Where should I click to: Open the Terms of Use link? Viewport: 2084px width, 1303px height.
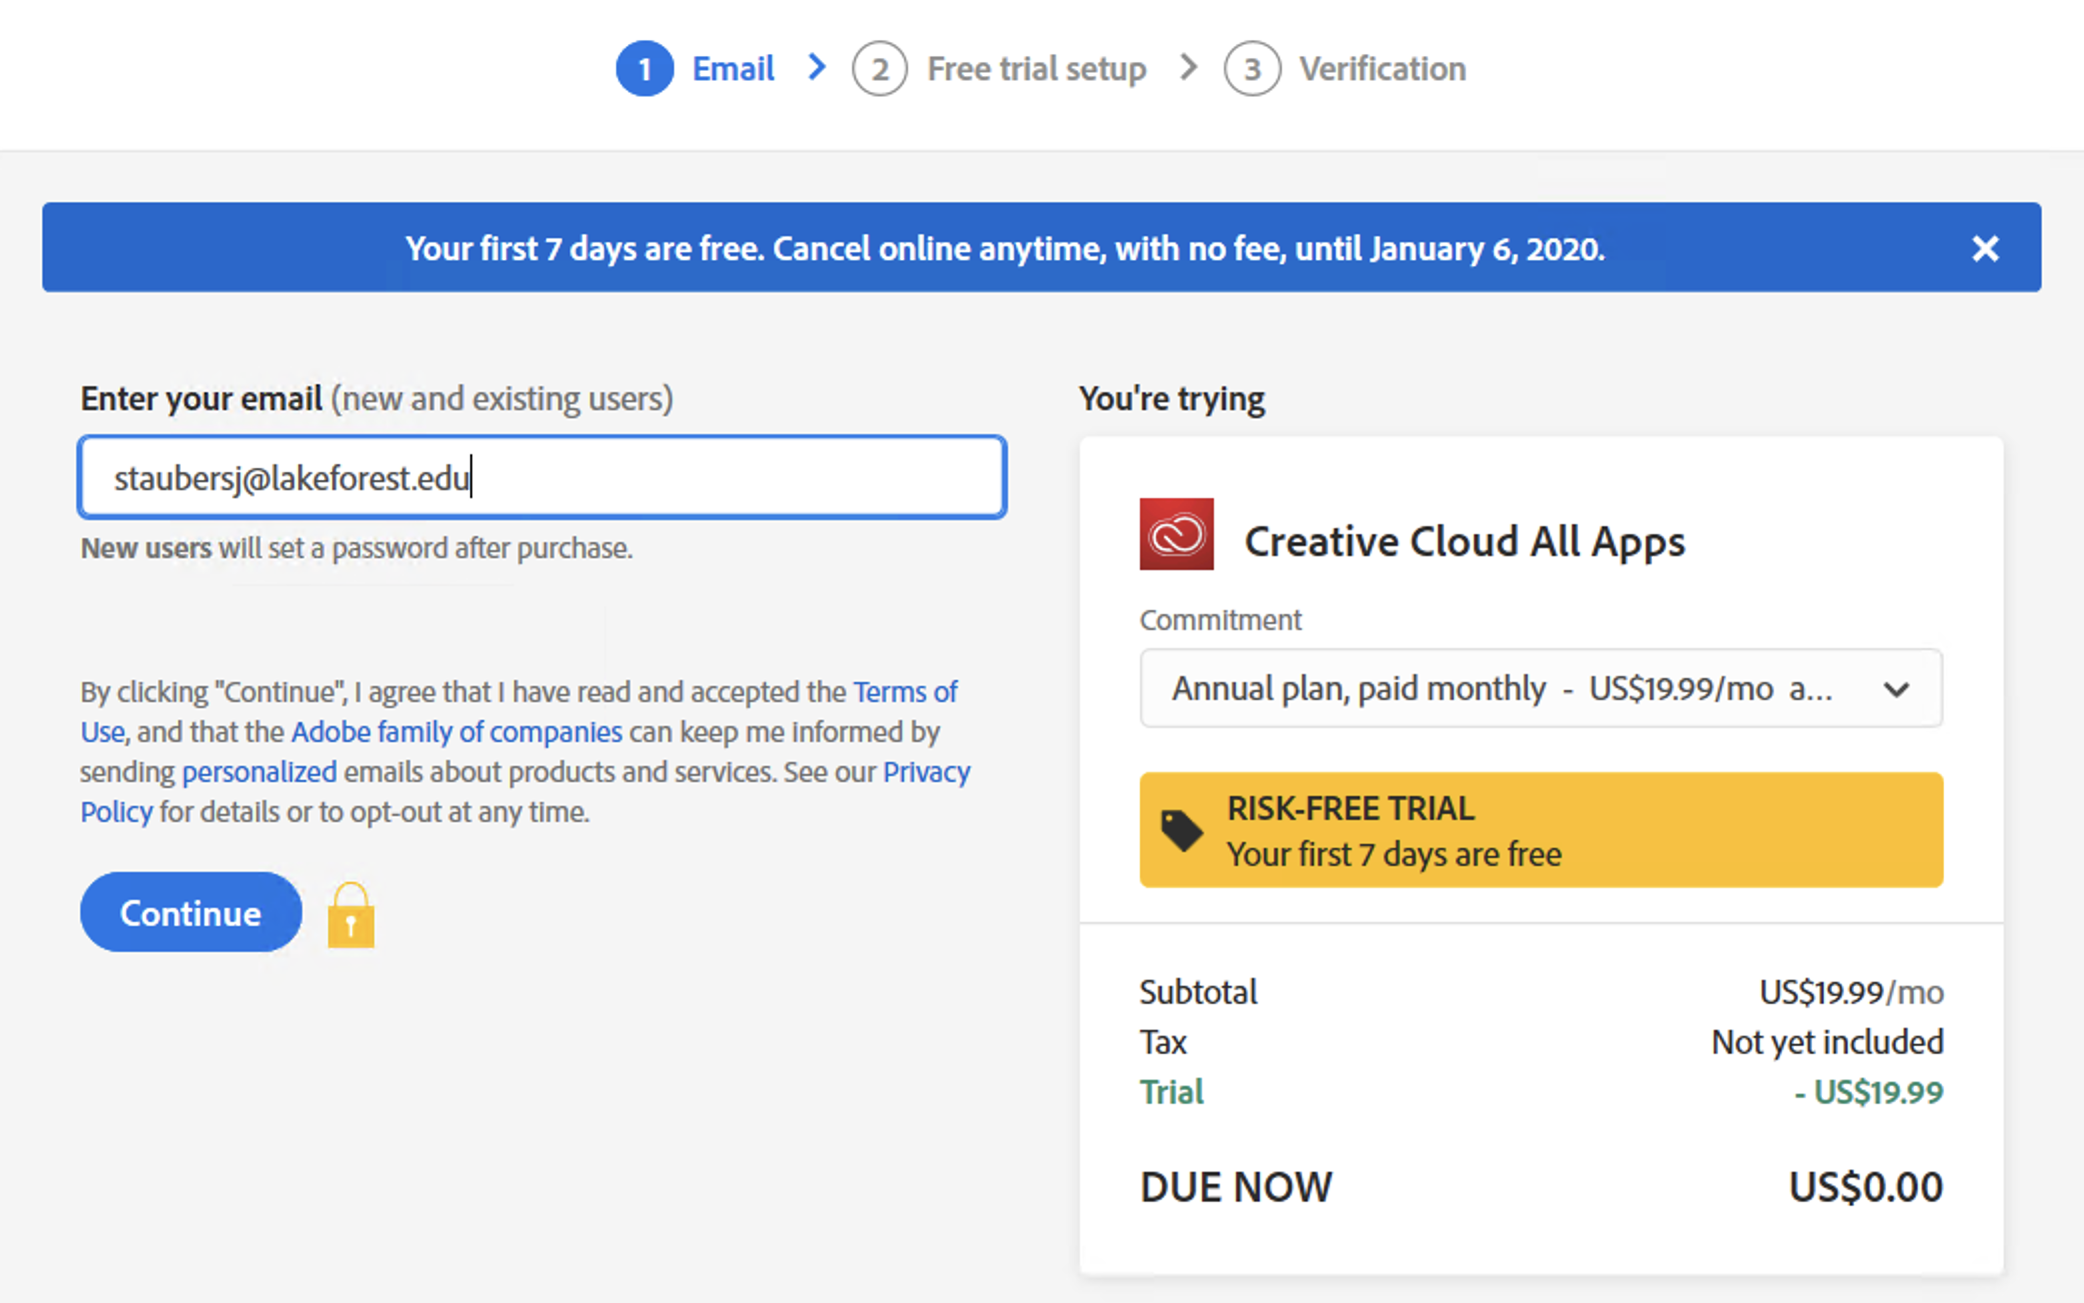pos(904,692)
